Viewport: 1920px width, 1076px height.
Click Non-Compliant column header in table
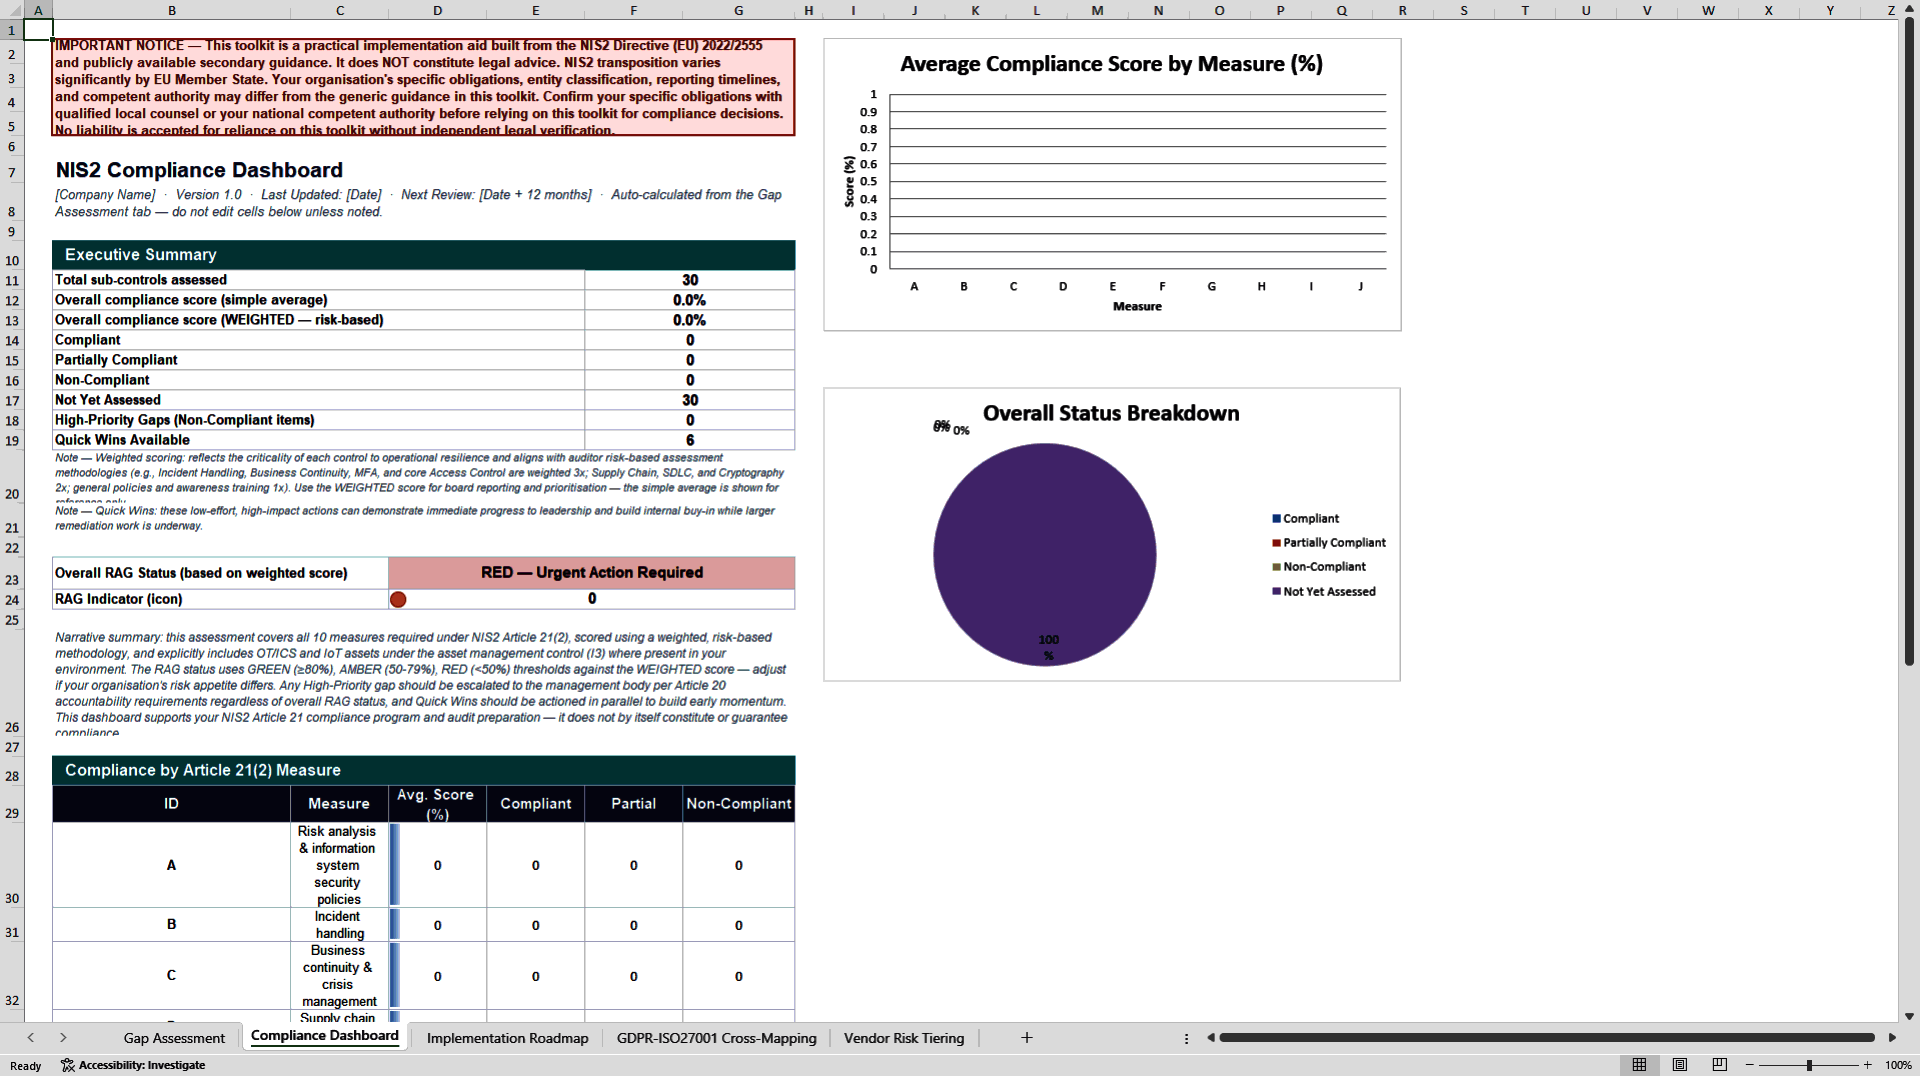739,804
